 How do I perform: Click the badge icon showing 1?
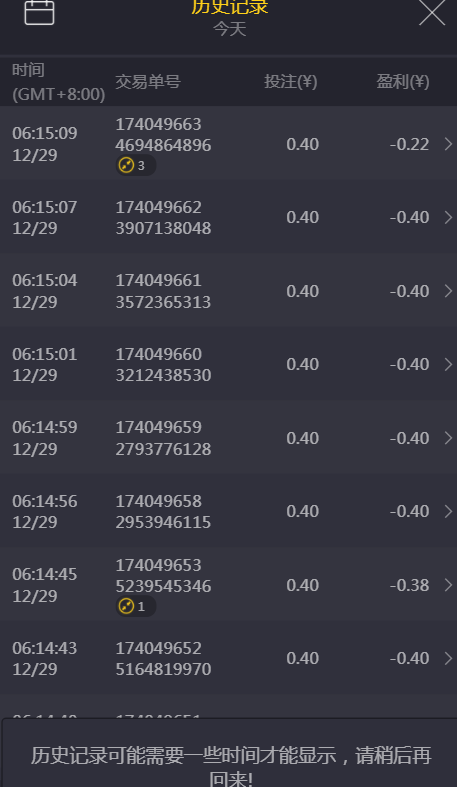[x=136, y=606]
